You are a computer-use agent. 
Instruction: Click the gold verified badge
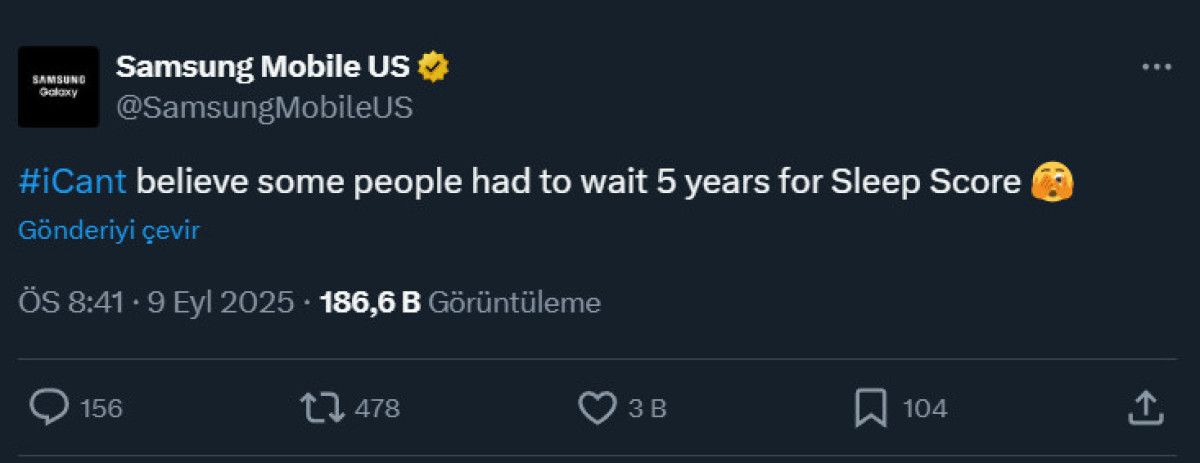click(x=434, y=67)
